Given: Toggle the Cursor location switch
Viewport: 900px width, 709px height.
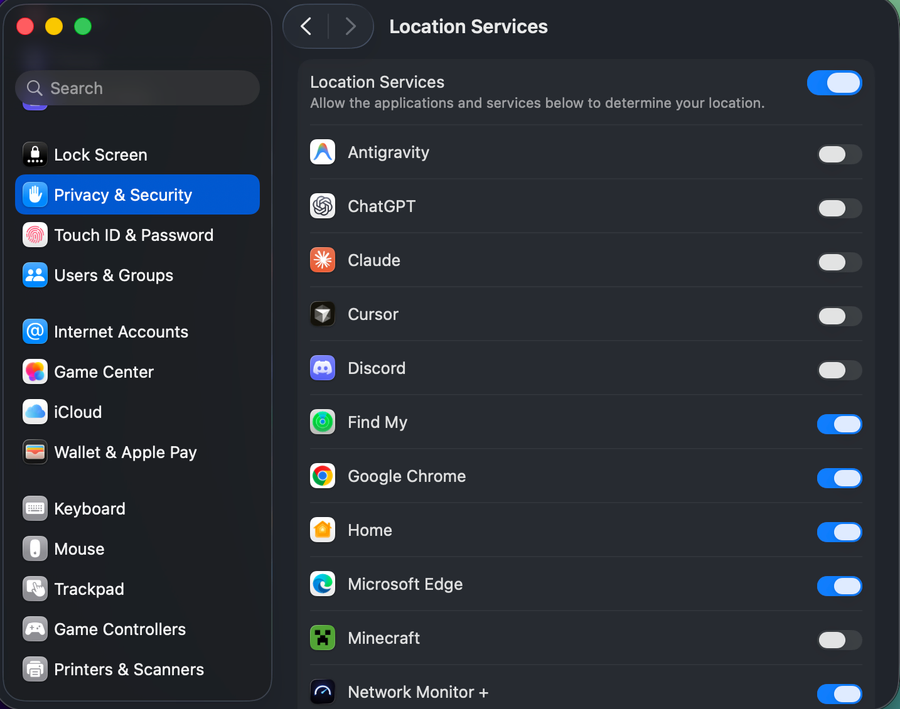Looking at the screenshot, I should [839, 316].
